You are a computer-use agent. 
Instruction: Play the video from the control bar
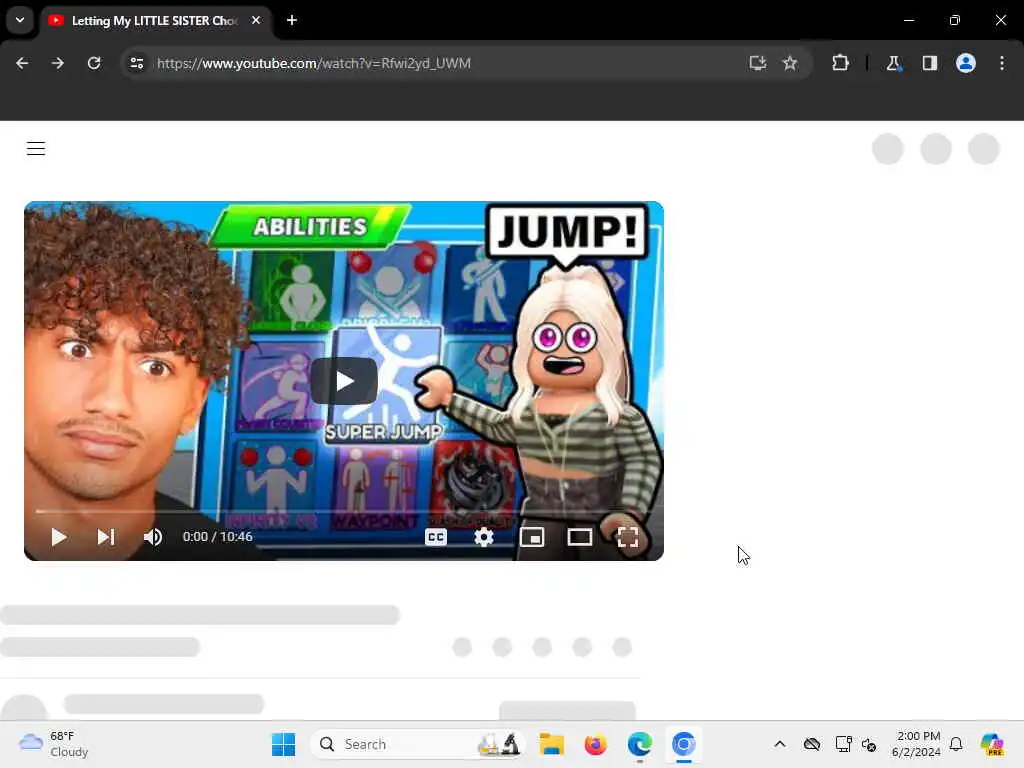(x=59, y=537)
